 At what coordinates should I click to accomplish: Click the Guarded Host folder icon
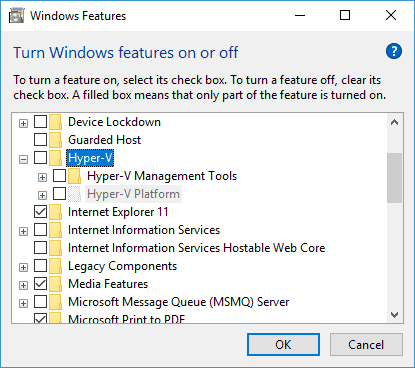55,140
